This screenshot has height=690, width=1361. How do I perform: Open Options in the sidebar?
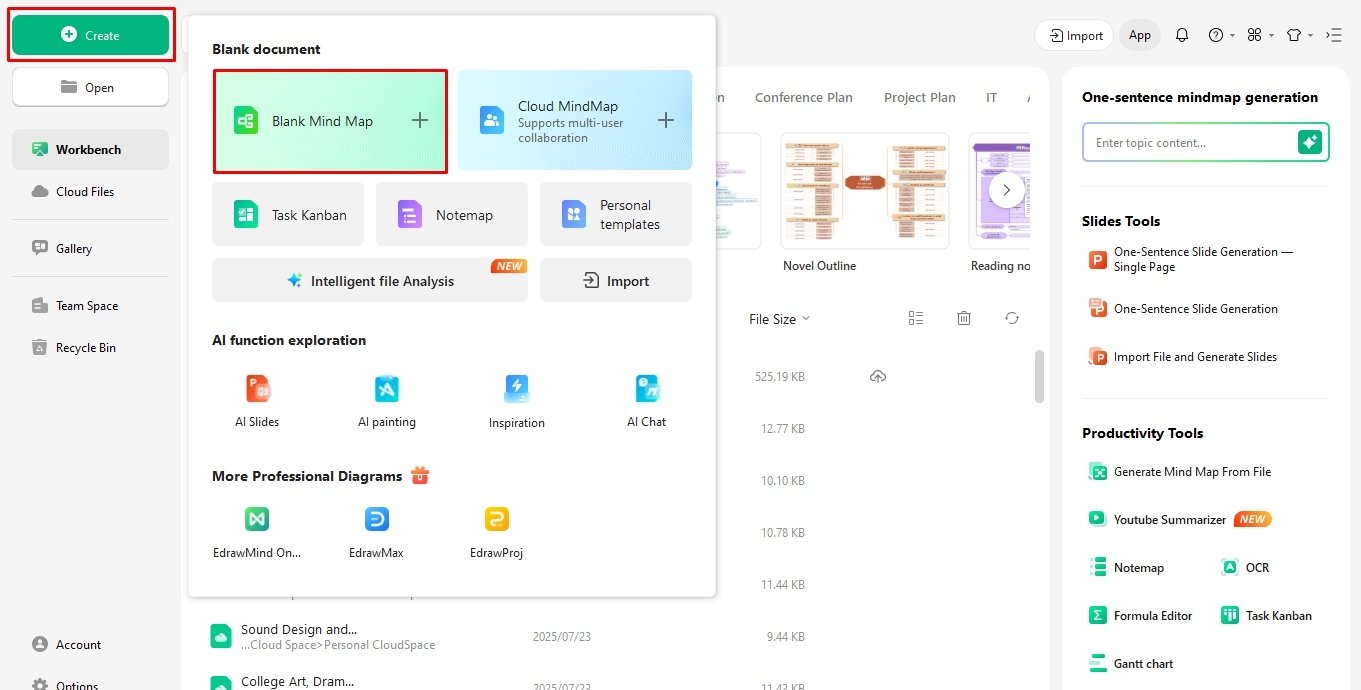point(90,683)
